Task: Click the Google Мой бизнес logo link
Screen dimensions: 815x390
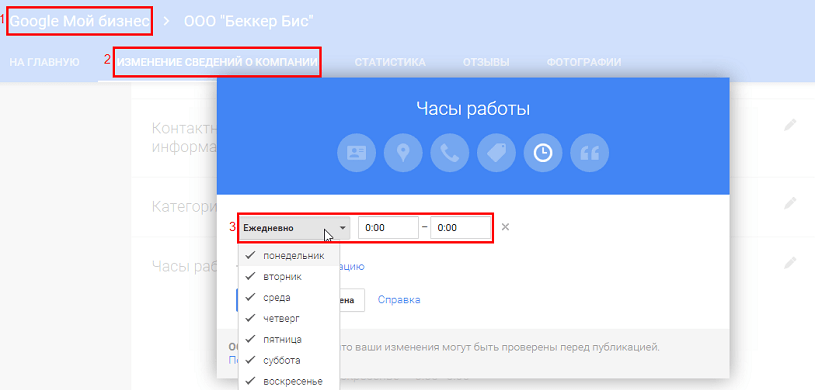Action: tap(80, 21)
